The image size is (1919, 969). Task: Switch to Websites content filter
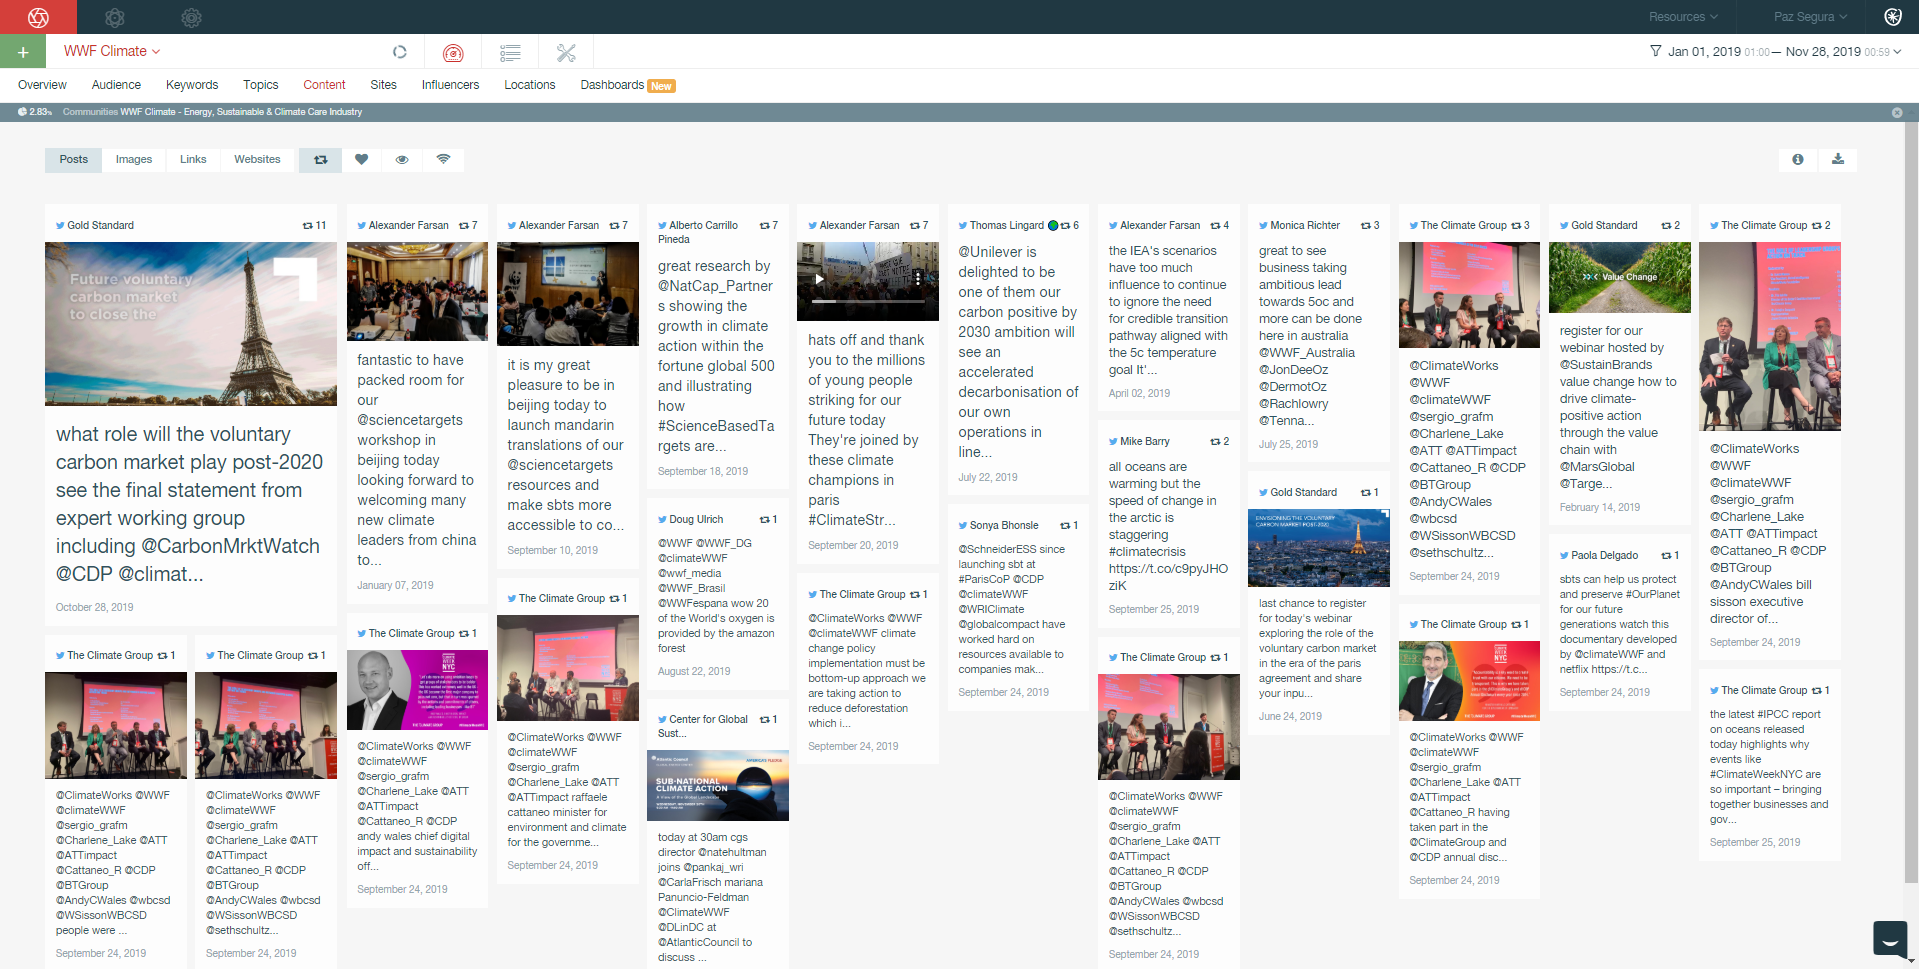(x=257, y=160)
